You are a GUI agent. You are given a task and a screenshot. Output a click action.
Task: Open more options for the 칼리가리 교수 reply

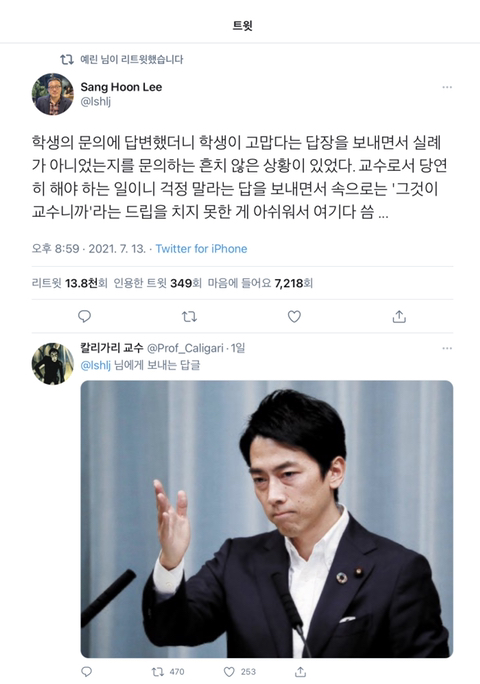(x=447, y=349)
